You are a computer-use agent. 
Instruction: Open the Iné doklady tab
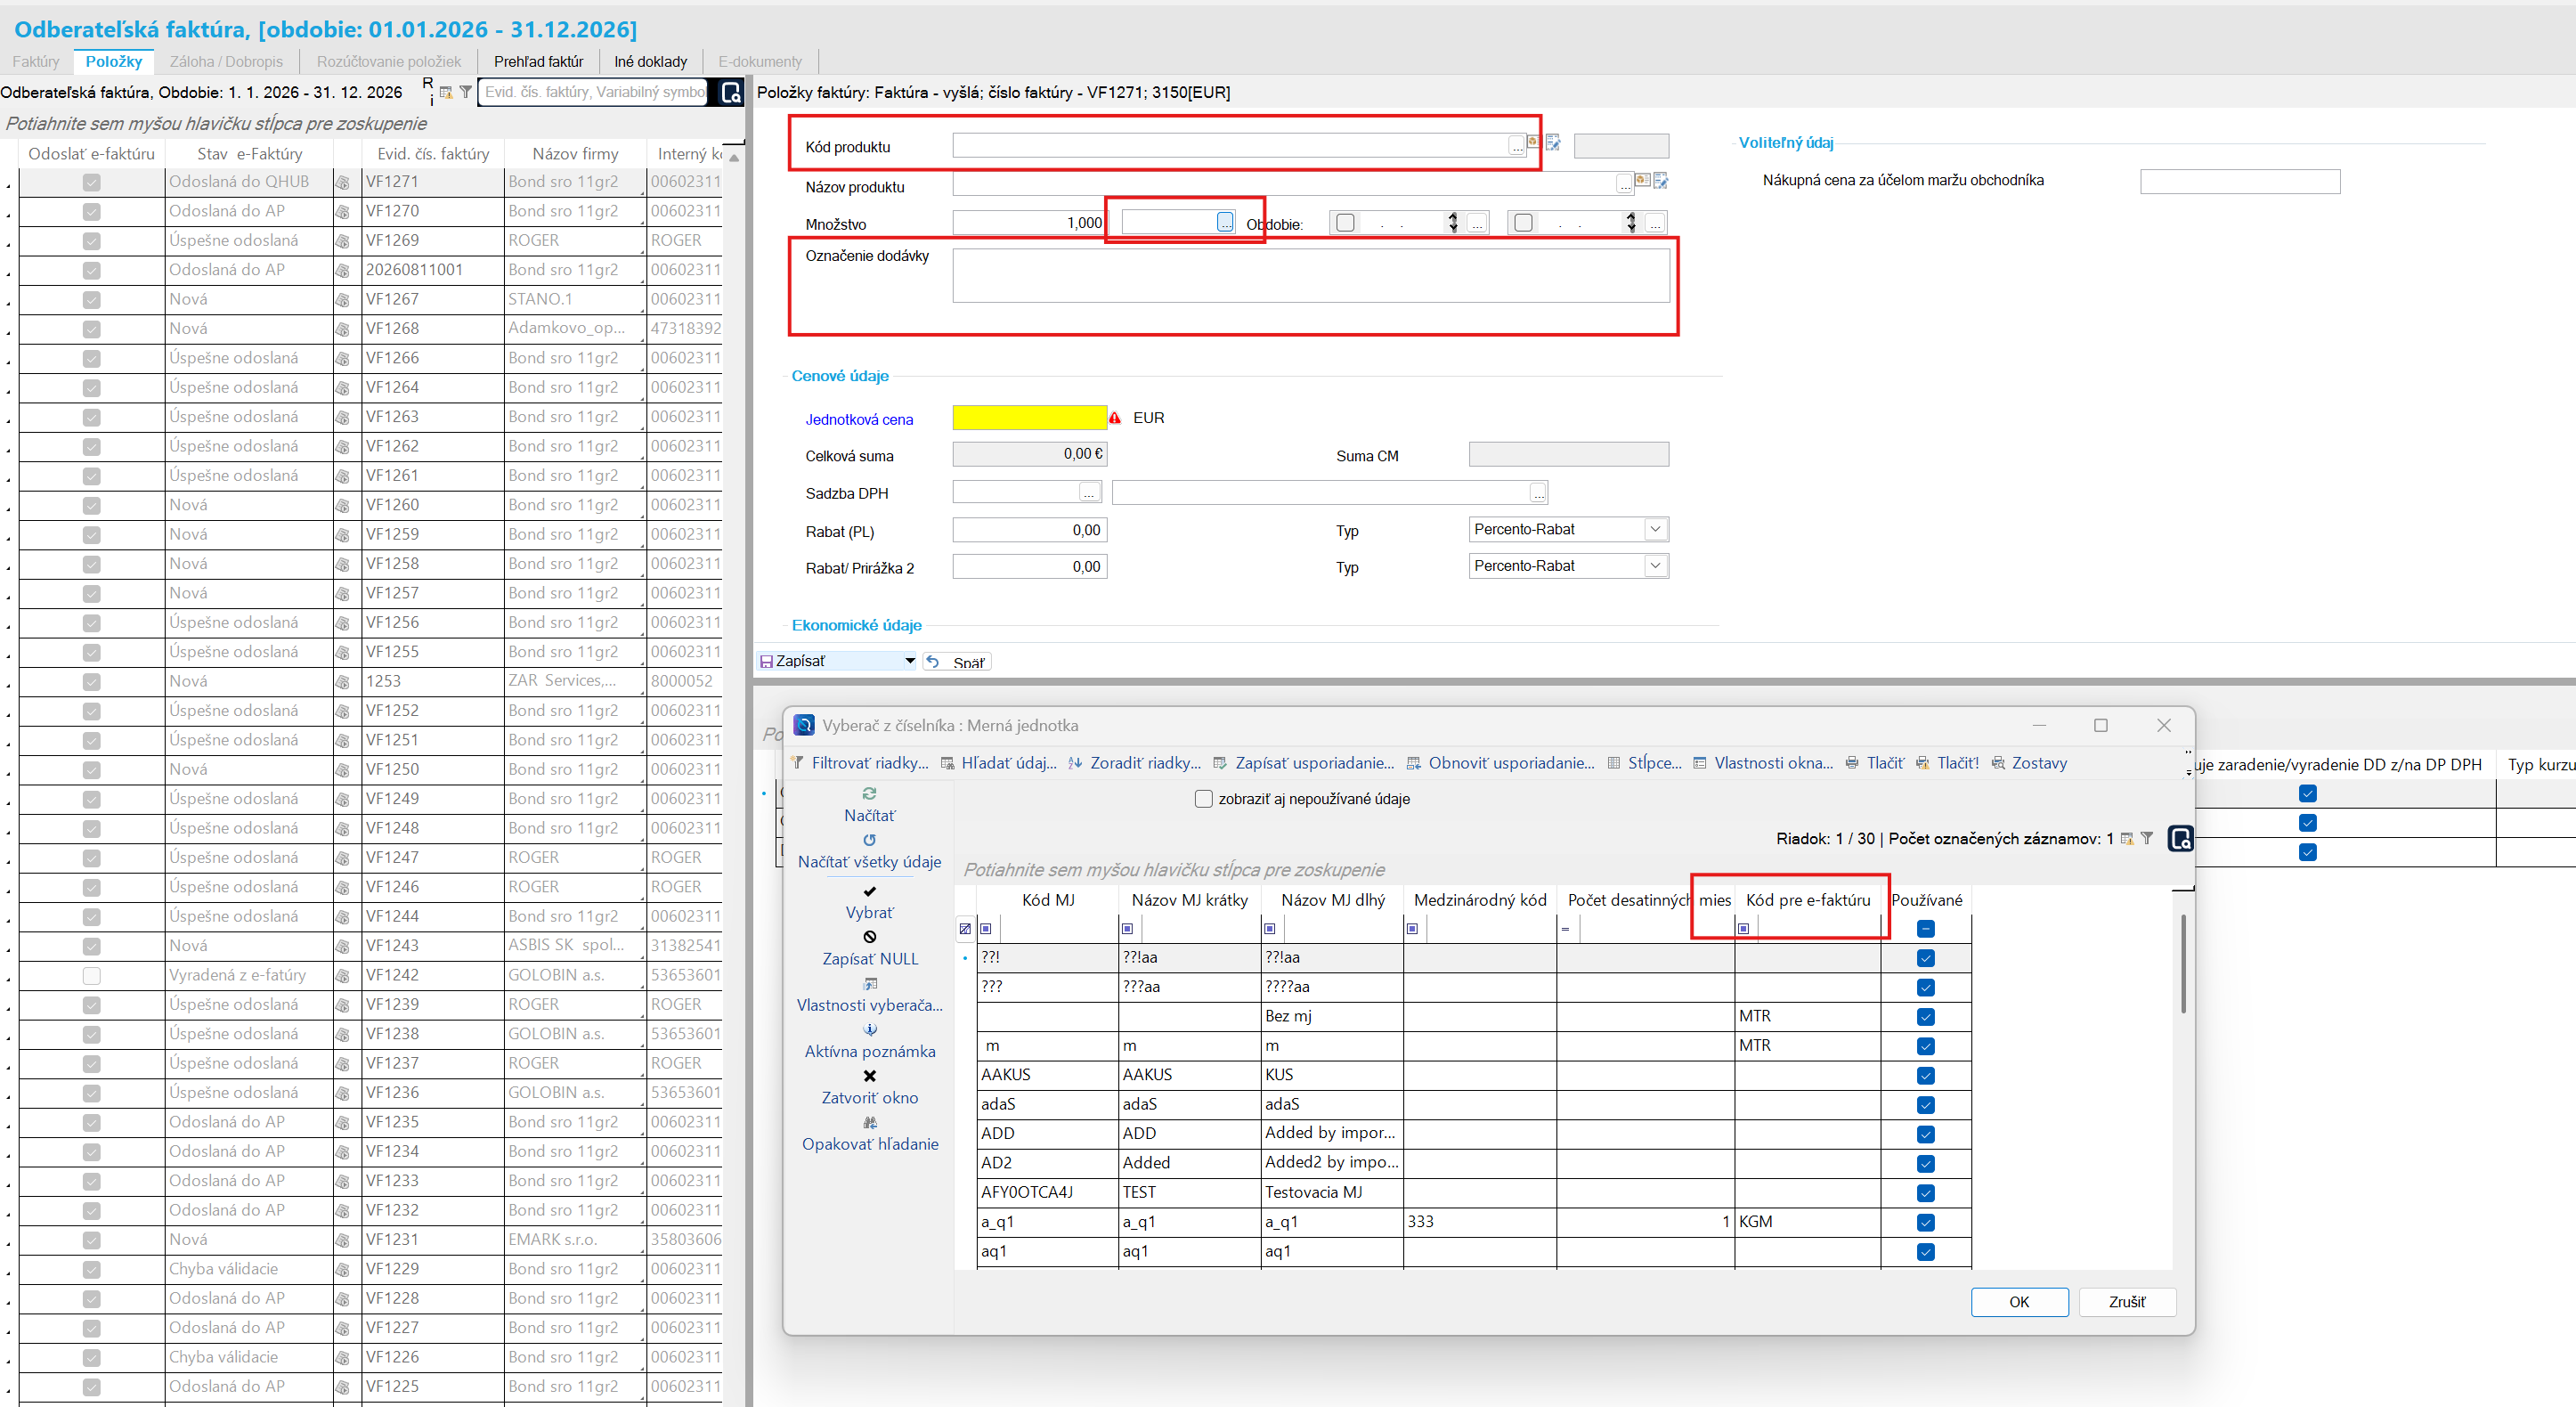point(651,62)
